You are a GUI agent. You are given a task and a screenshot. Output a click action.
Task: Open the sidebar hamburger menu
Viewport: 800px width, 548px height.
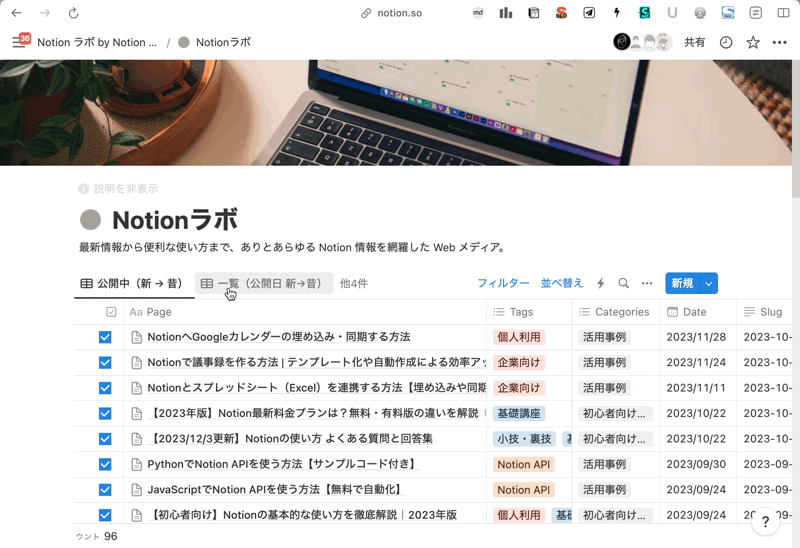pyautogui.click(x=18, y=42)
